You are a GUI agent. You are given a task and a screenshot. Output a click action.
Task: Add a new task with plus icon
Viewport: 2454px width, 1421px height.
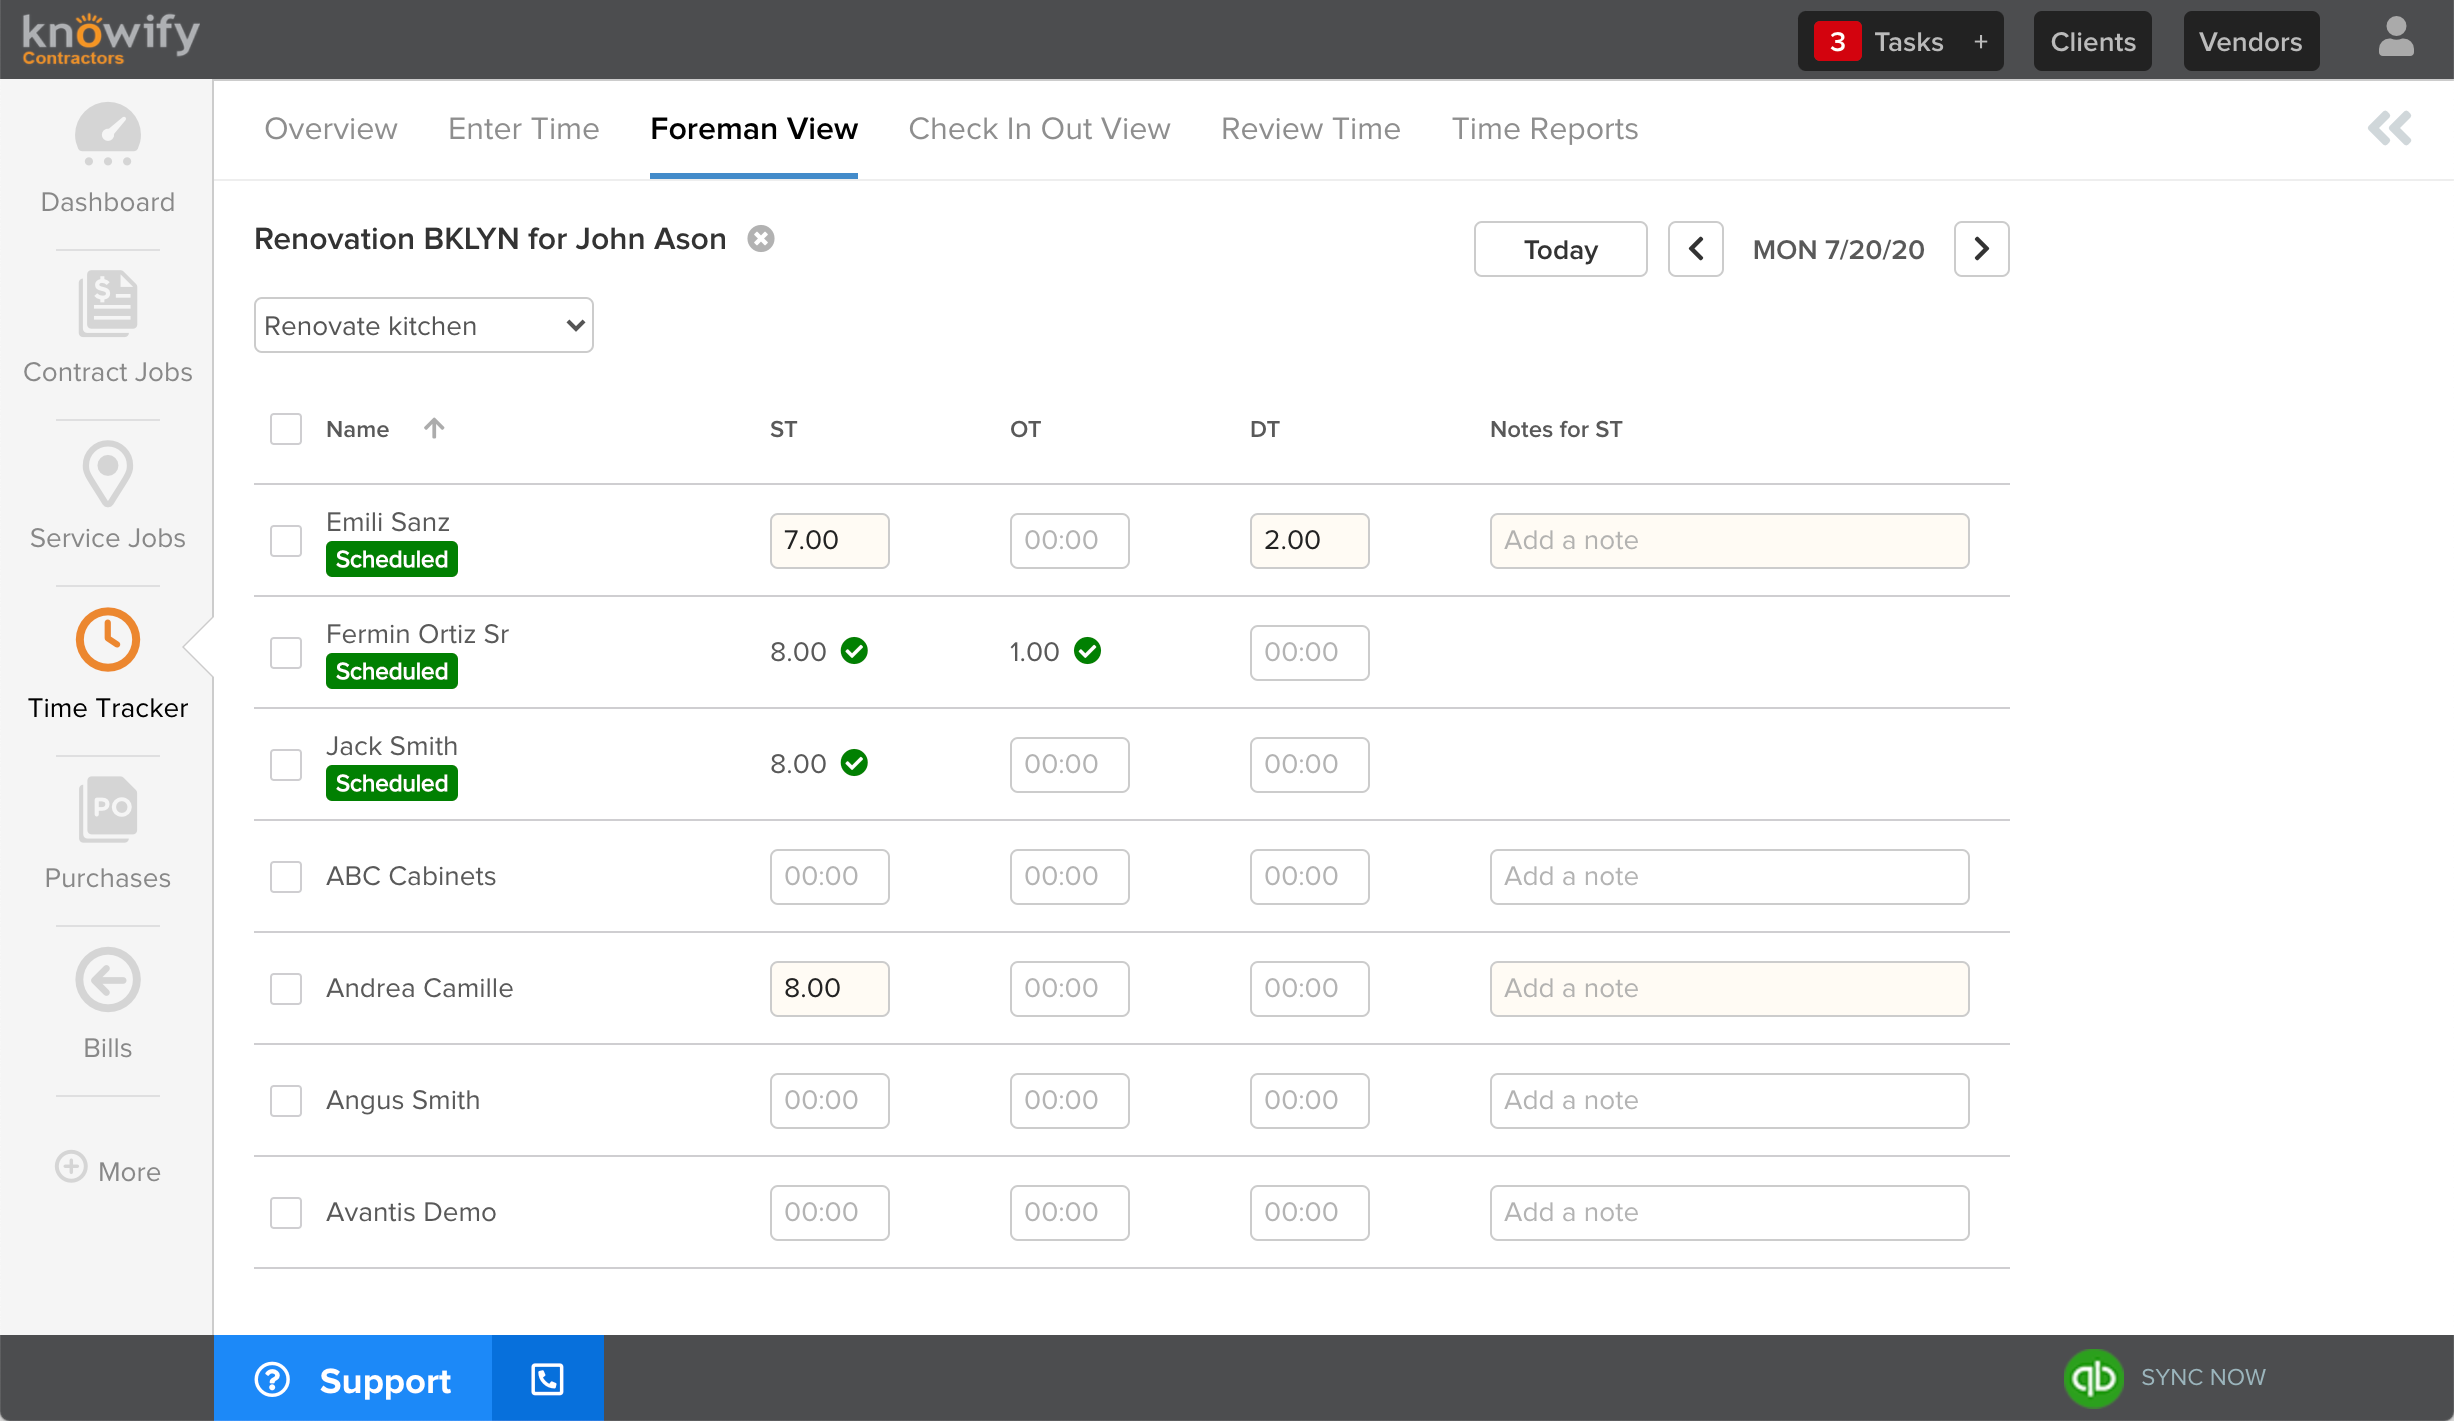click(1980, 42)
